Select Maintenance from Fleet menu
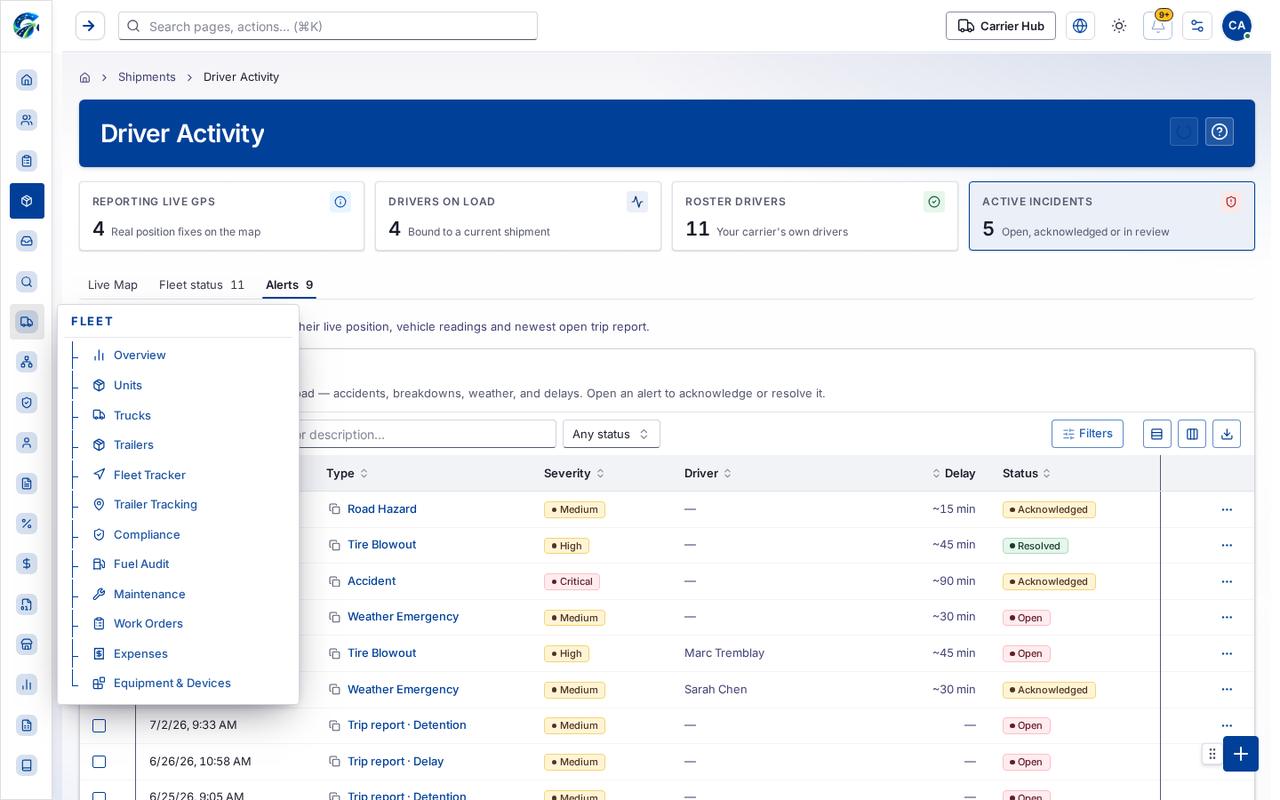Viewport: 1280px width, 800px height. click(149, 594)
